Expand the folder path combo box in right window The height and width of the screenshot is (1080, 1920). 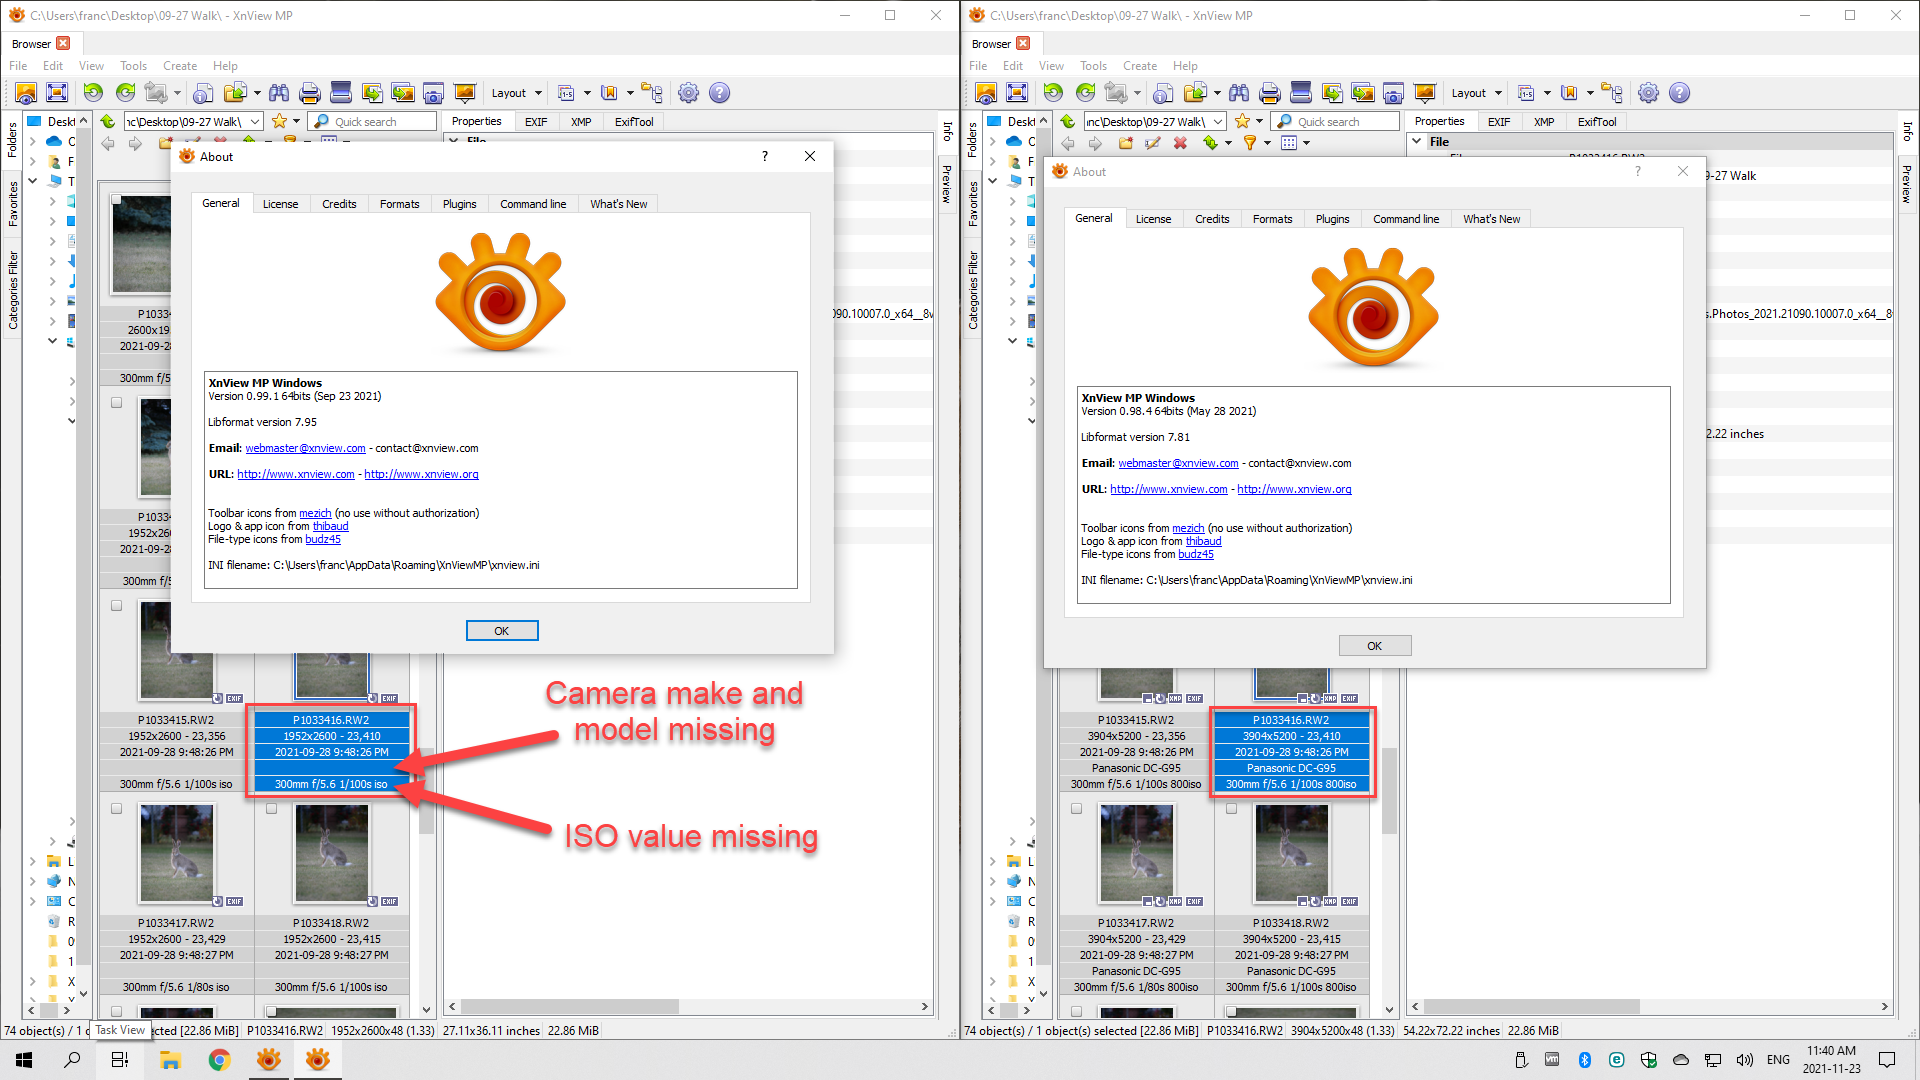[x=1218, y=122]
